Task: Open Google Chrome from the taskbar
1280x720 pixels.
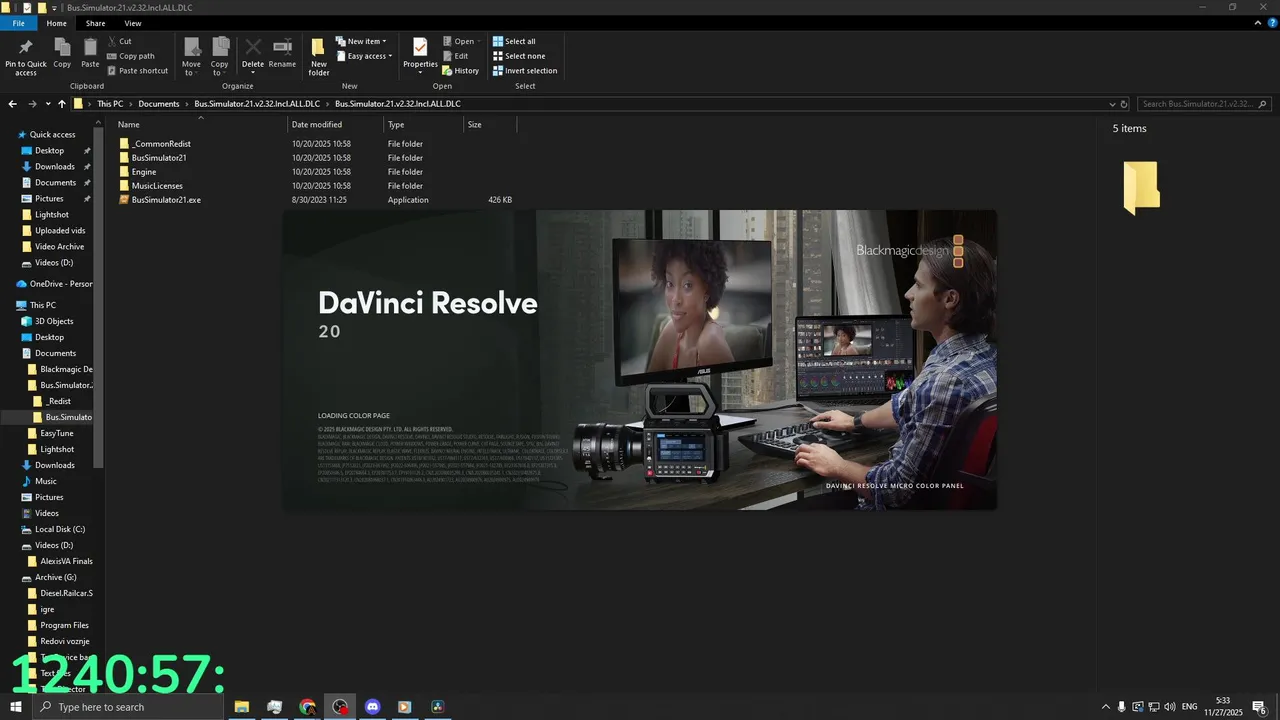Action: point(307,707)
